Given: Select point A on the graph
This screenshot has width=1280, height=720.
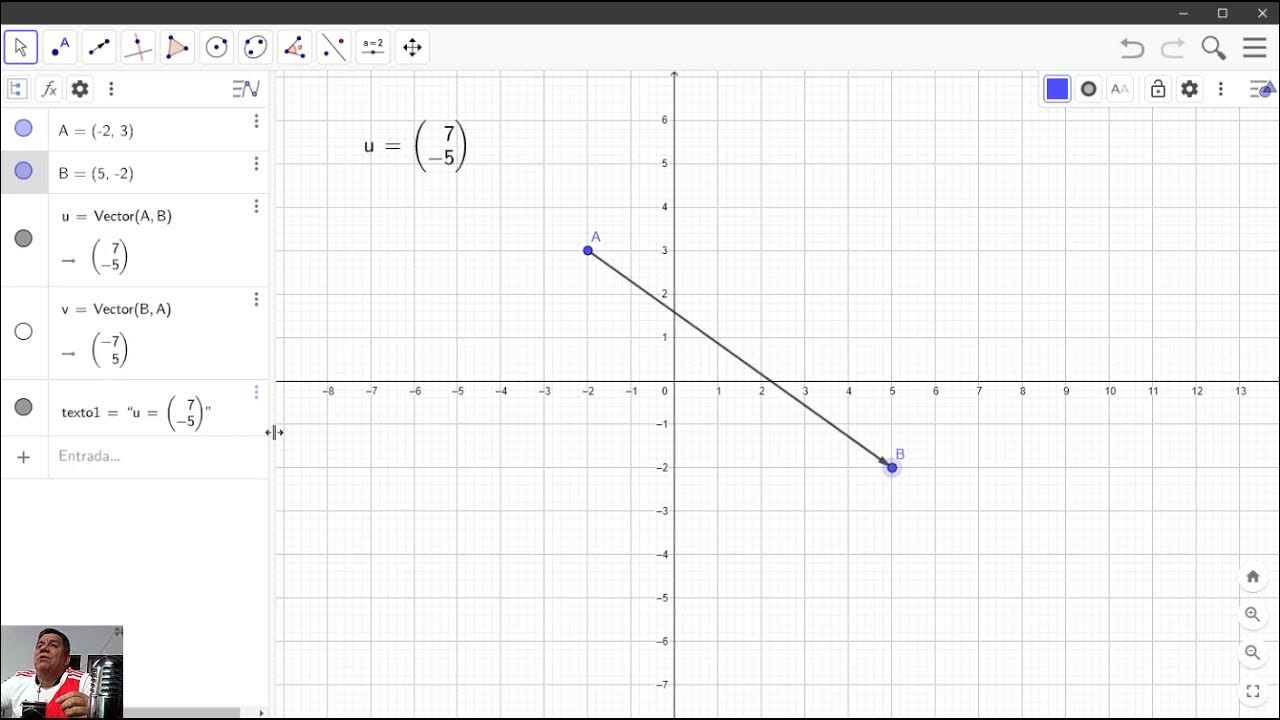Looking at the screenshot, I should [x=588, y=250].
